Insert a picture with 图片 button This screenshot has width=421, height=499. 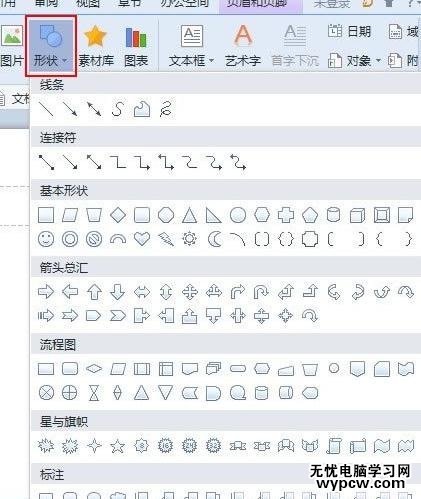12,46
